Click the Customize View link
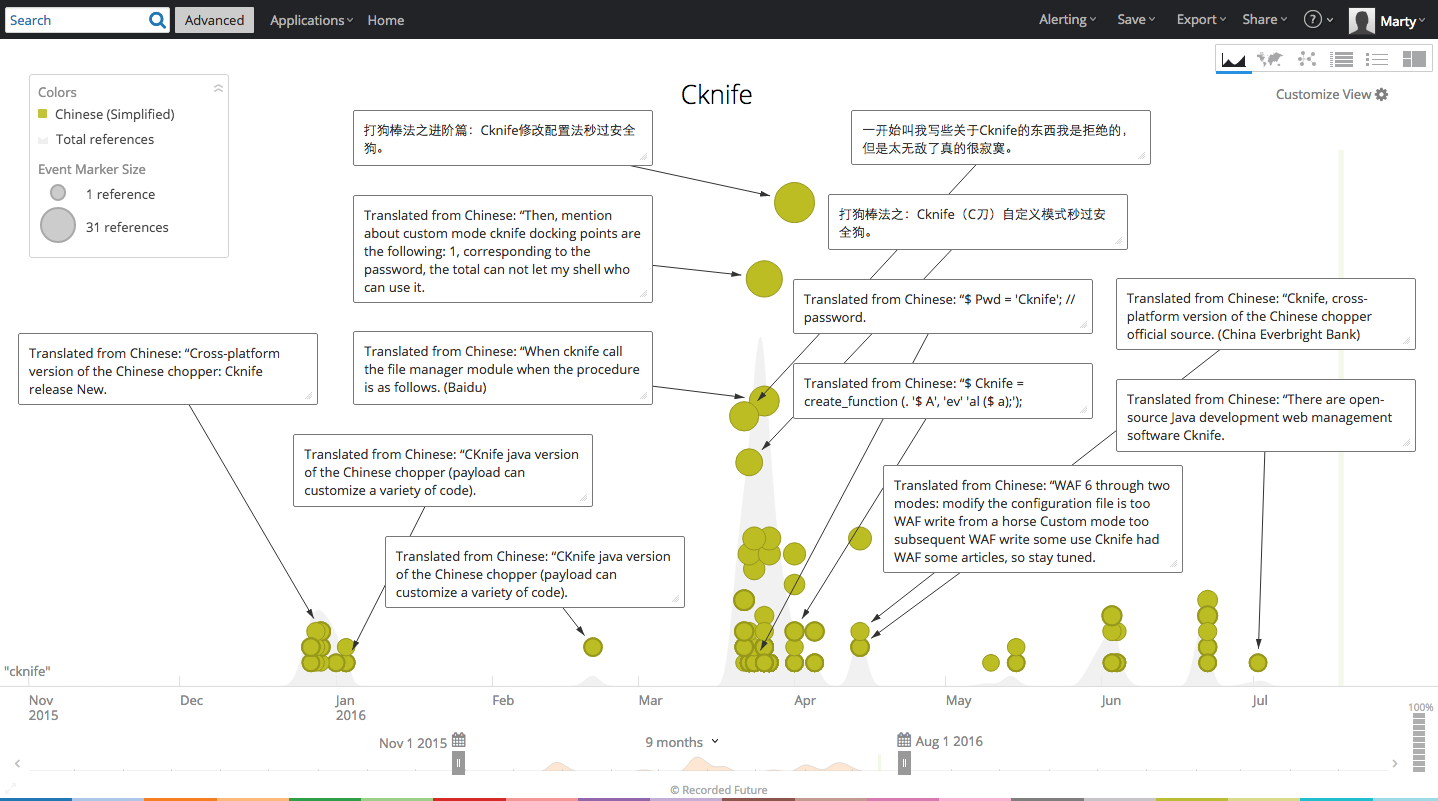Viewport: 1438px width, 801px height. coord(1331,94)
